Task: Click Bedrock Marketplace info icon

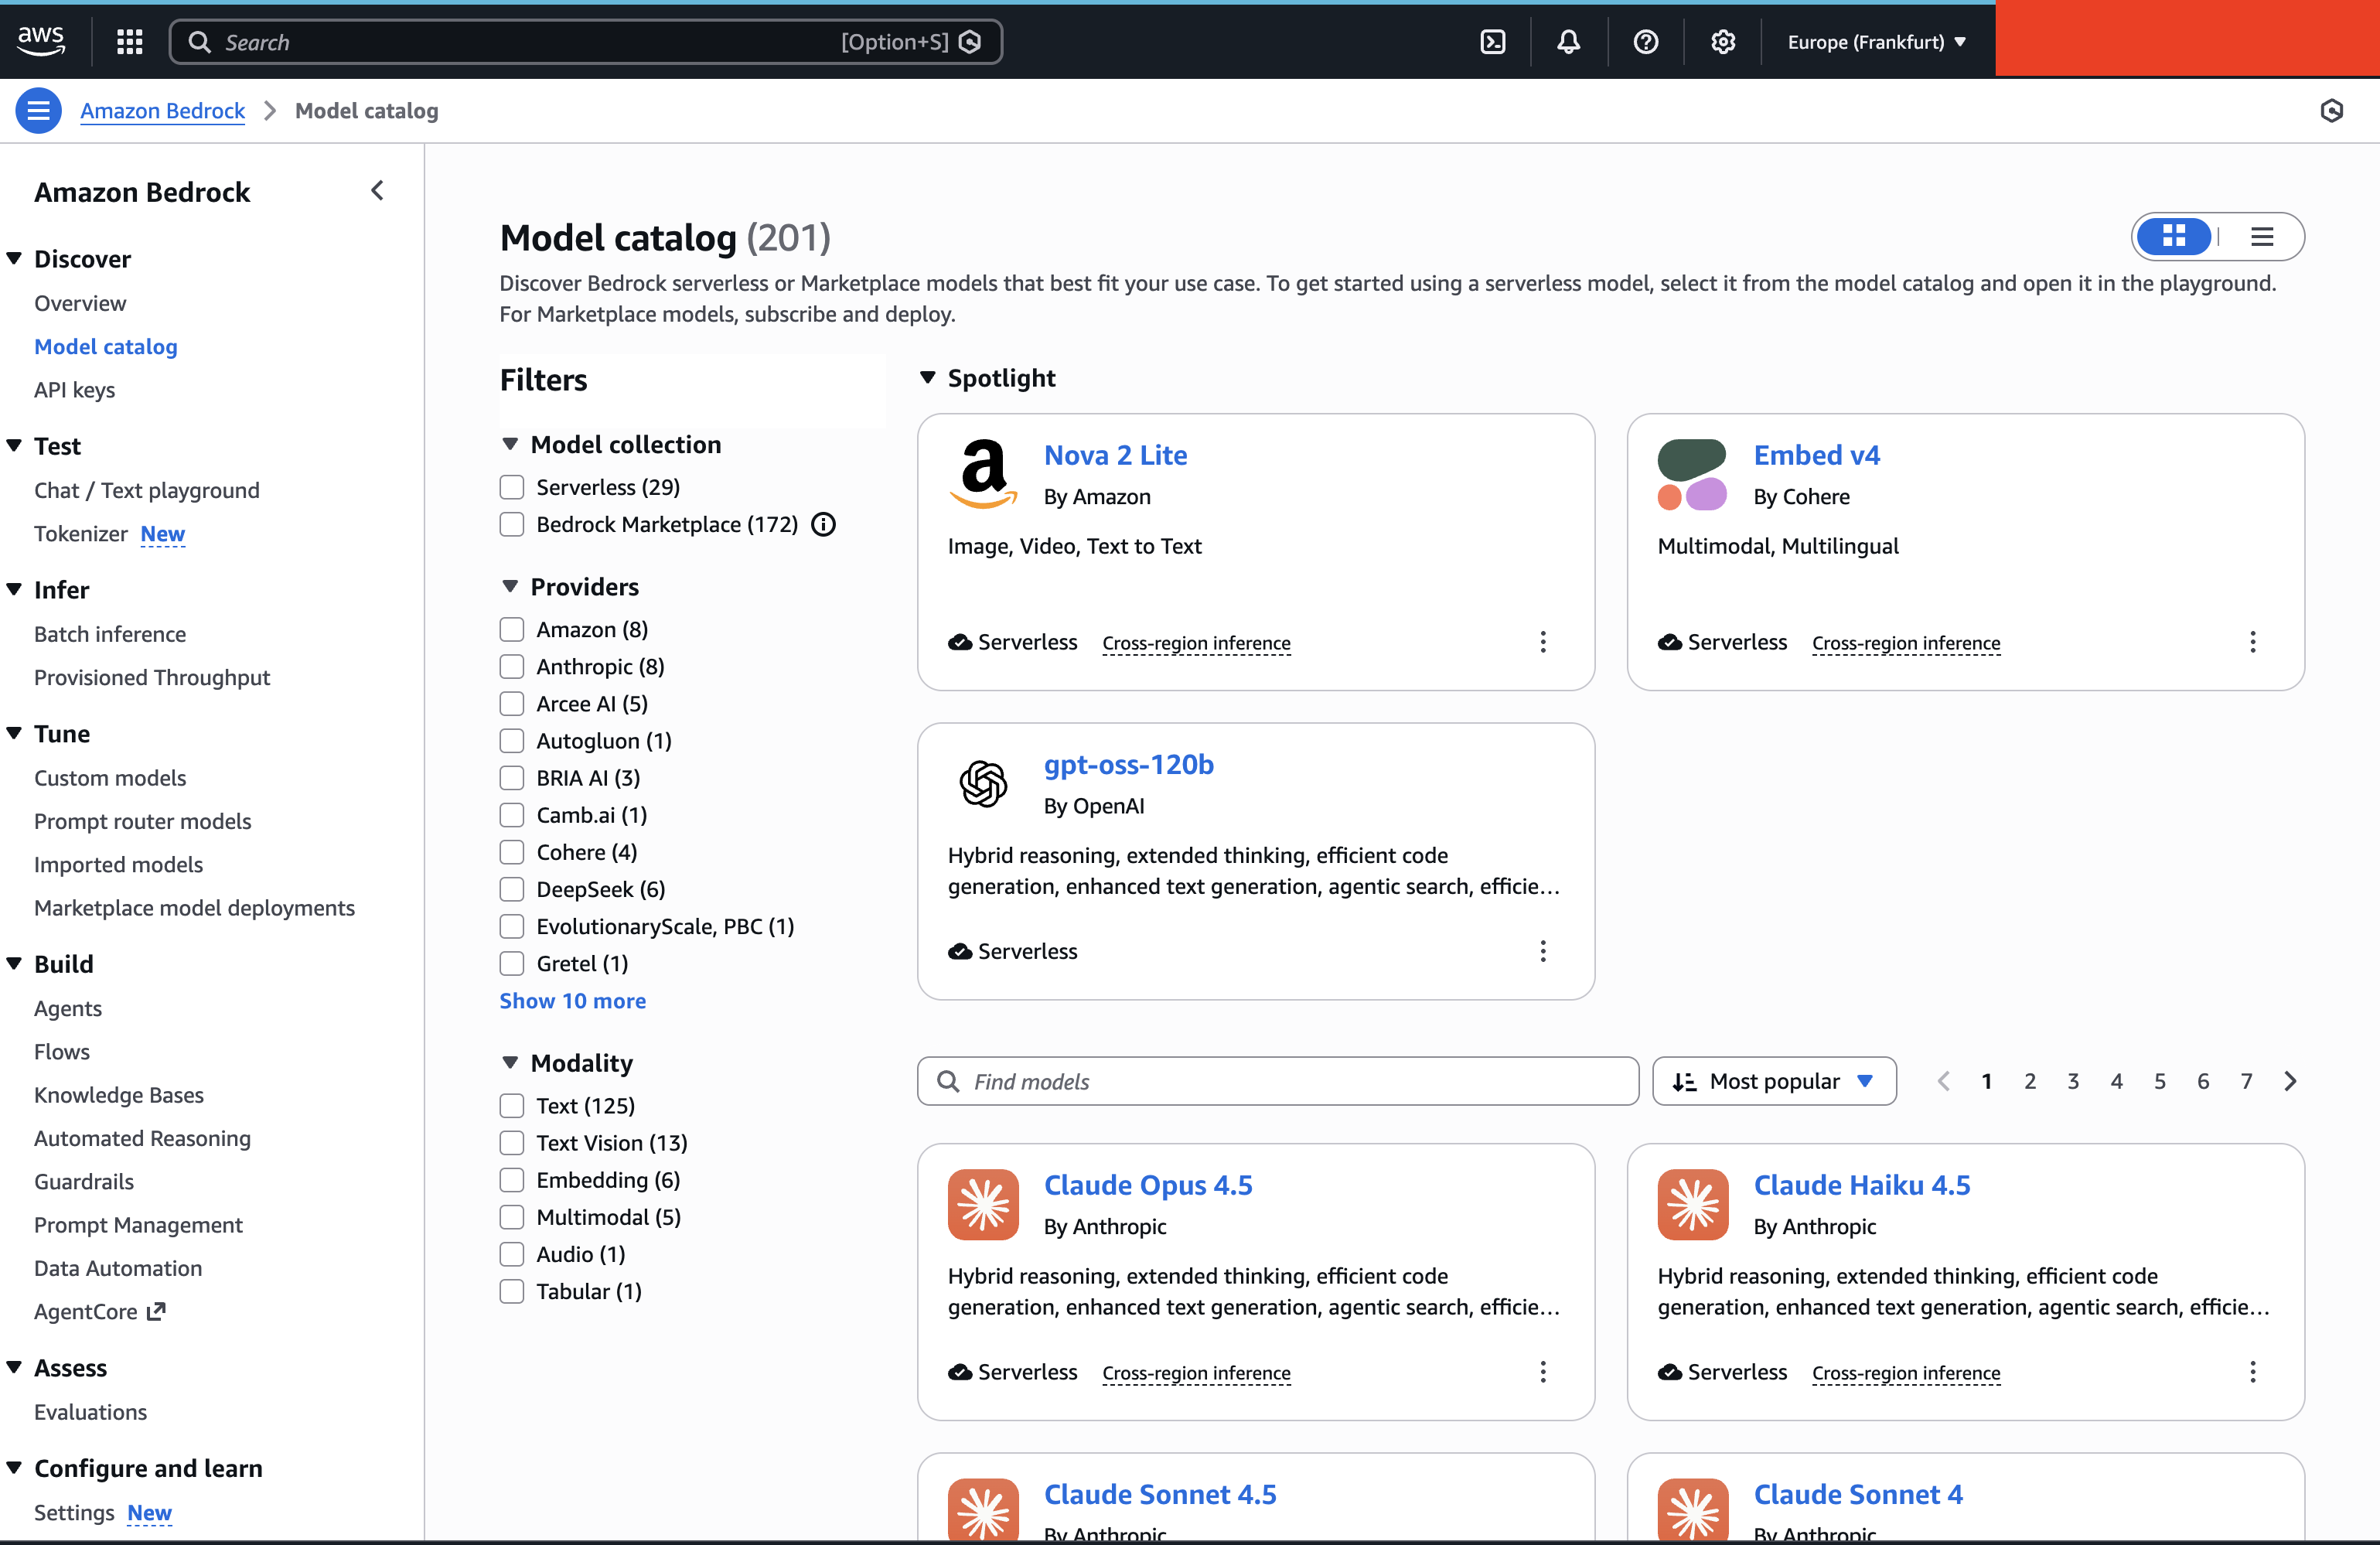Action: pos(823,525)
